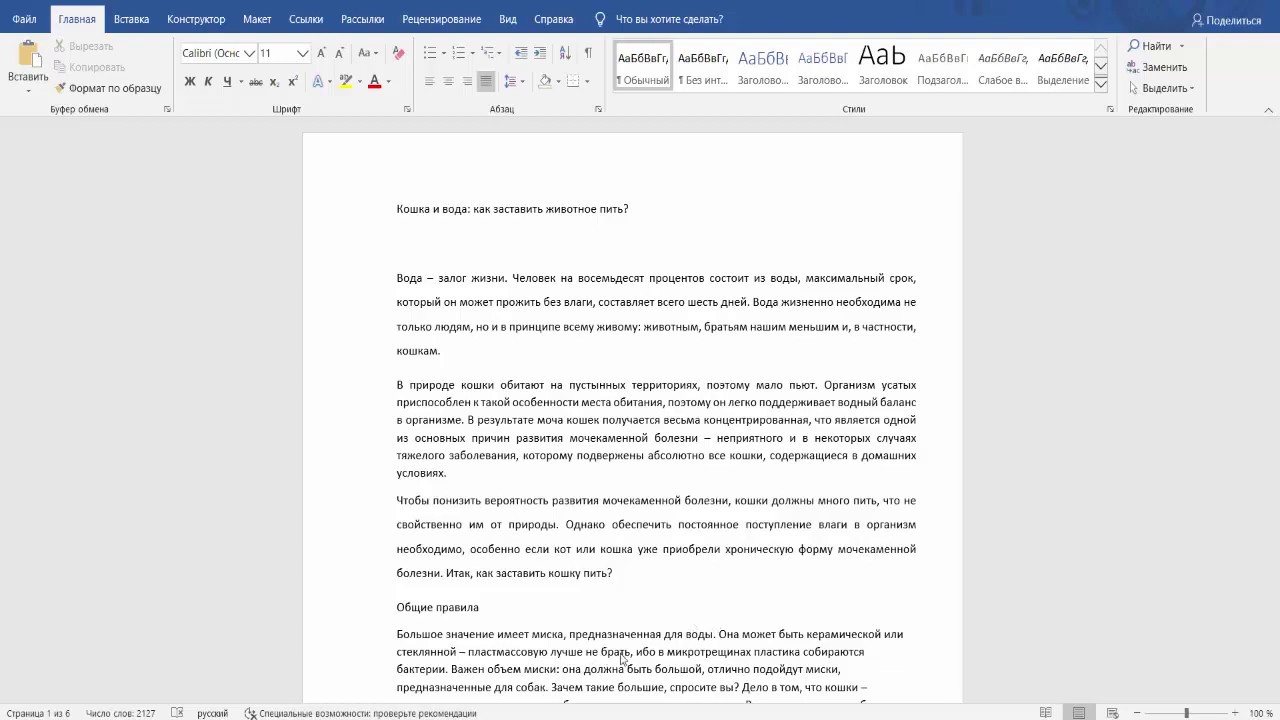Viewport: 1280px width, 720px height.
Task: Switch to the Рецензирование tab
Action: pos(441,19)
